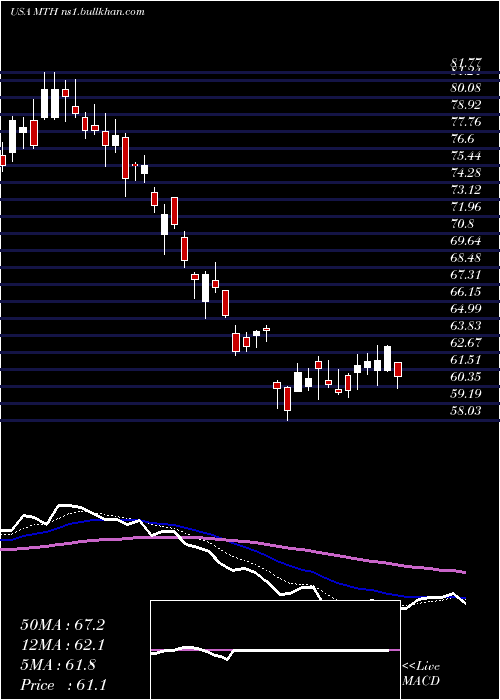Viewport: 500px width, 700px height.
Task: Click the 63.83 price axis label
Action: (466, 326)
